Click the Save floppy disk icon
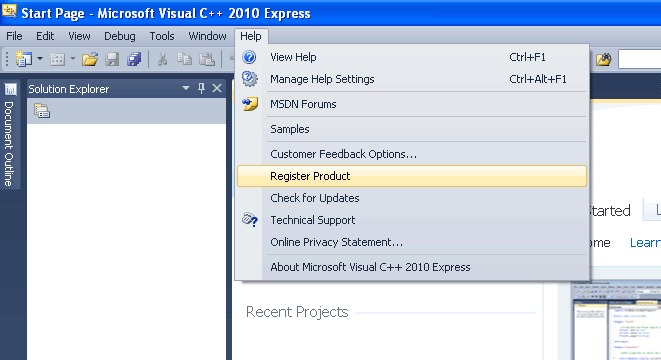 pos(112,59)
